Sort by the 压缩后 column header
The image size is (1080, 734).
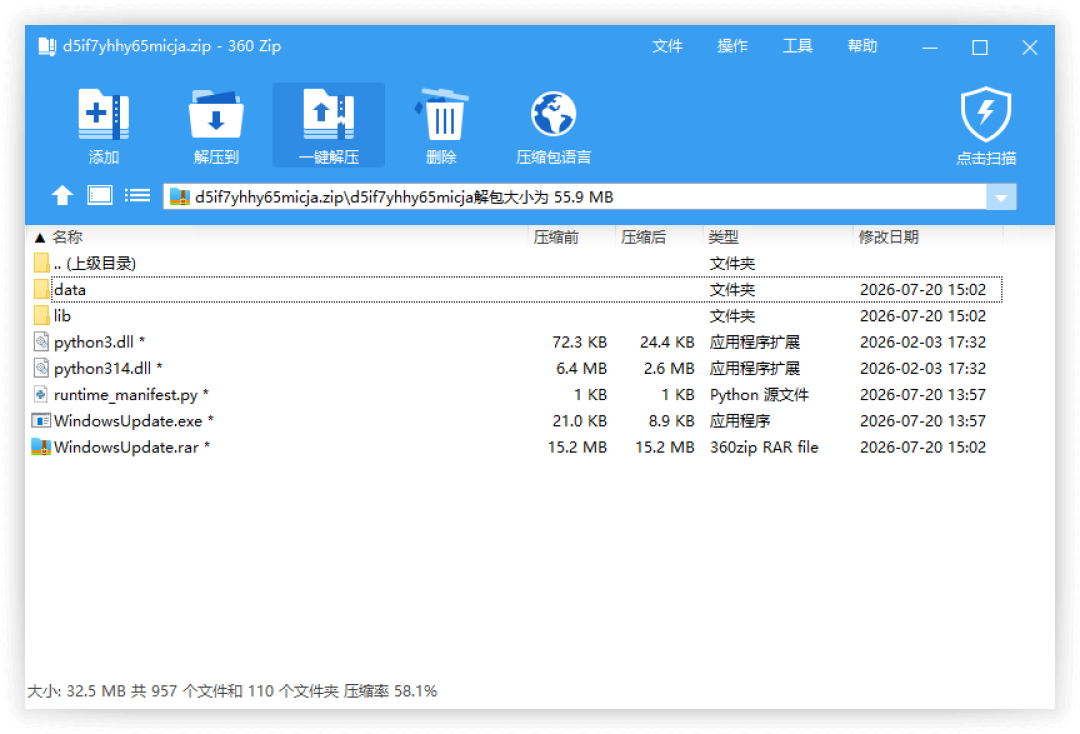[x=659, y=237]
